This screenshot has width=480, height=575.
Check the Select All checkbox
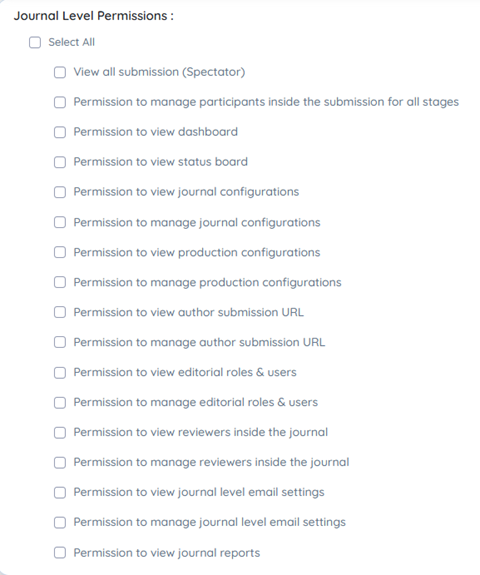point(35,43)
